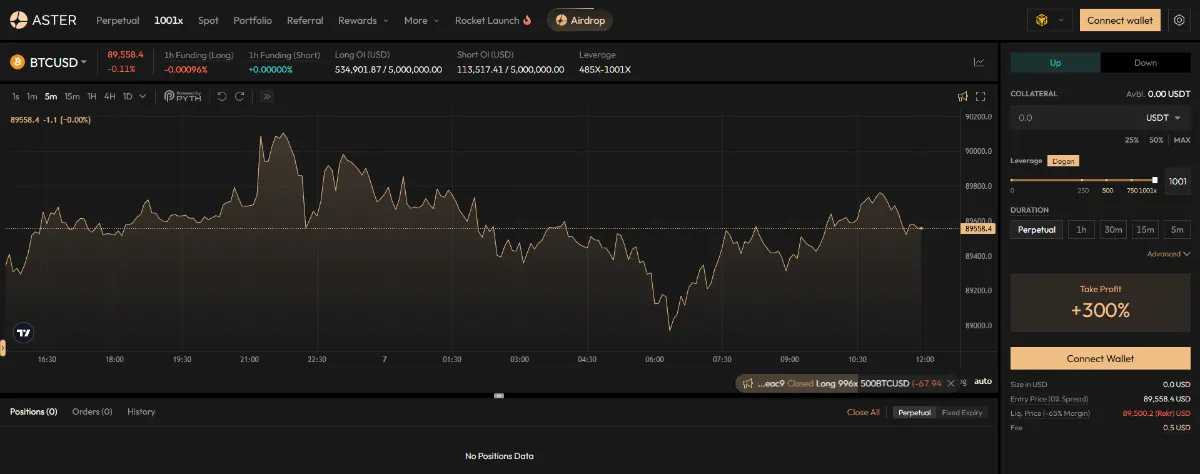
Task: Expand chart toolbar with double-arrow icon
Action: click(267, 97)
